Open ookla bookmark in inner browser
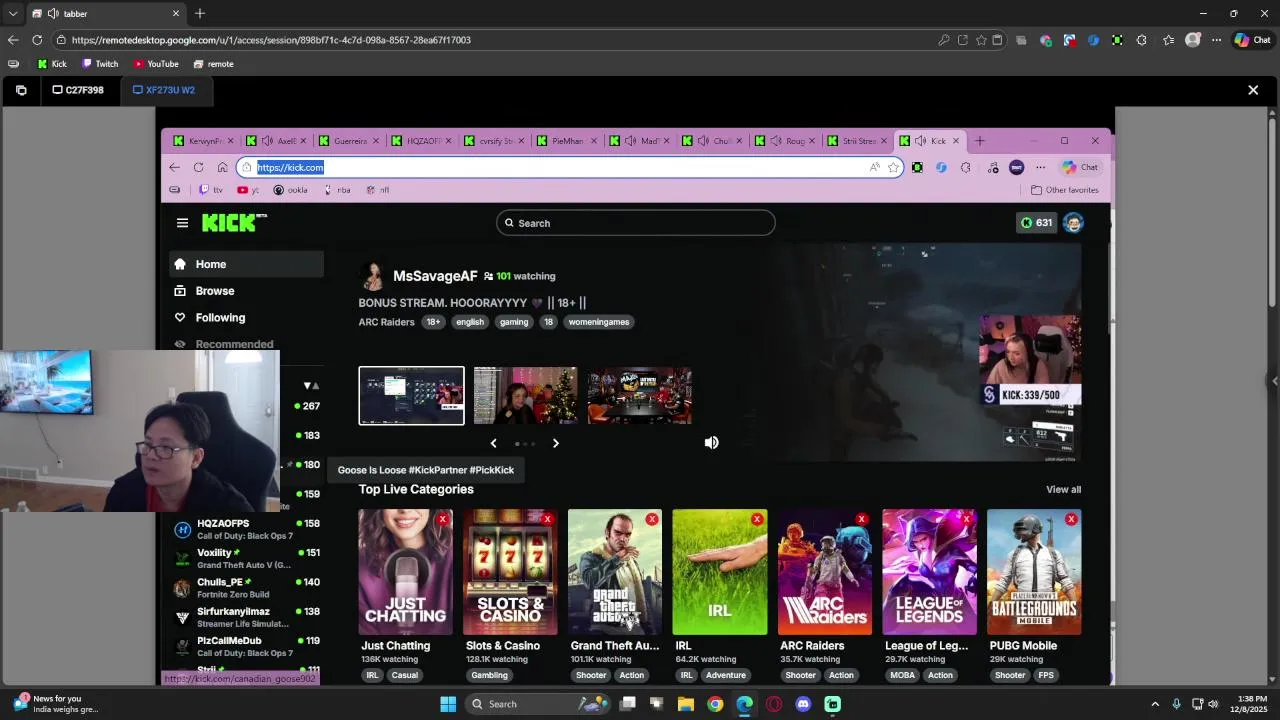1280x720 pixels. pyautogui.click(x=291, y=190)
